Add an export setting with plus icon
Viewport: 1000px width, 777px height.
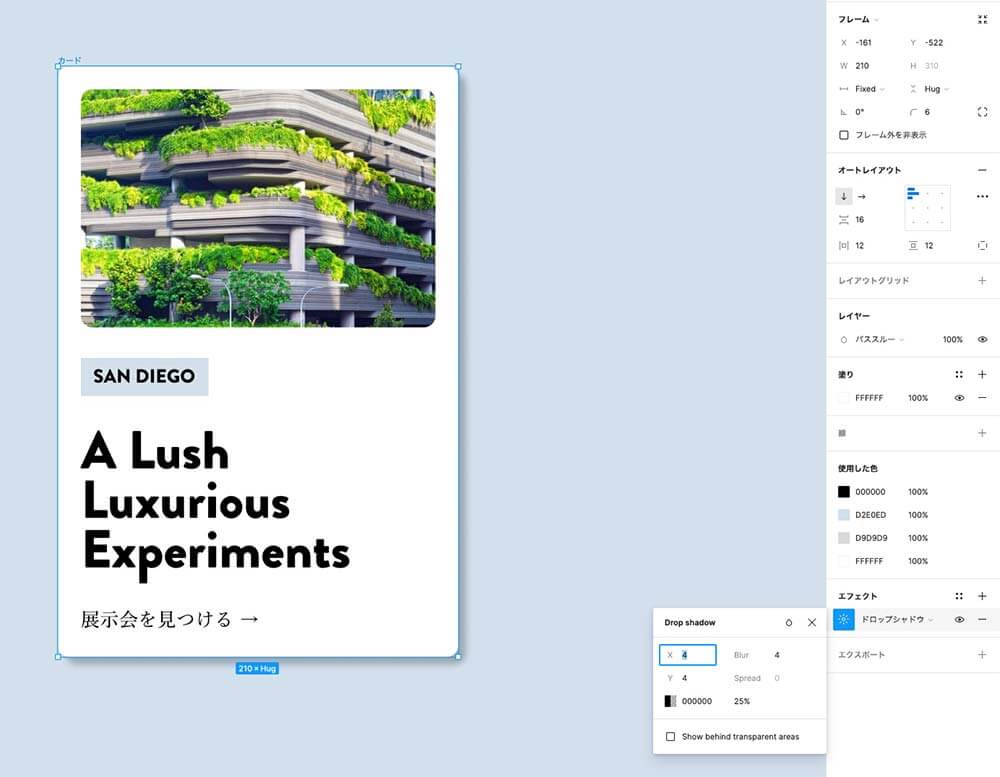tap(982, 655)
